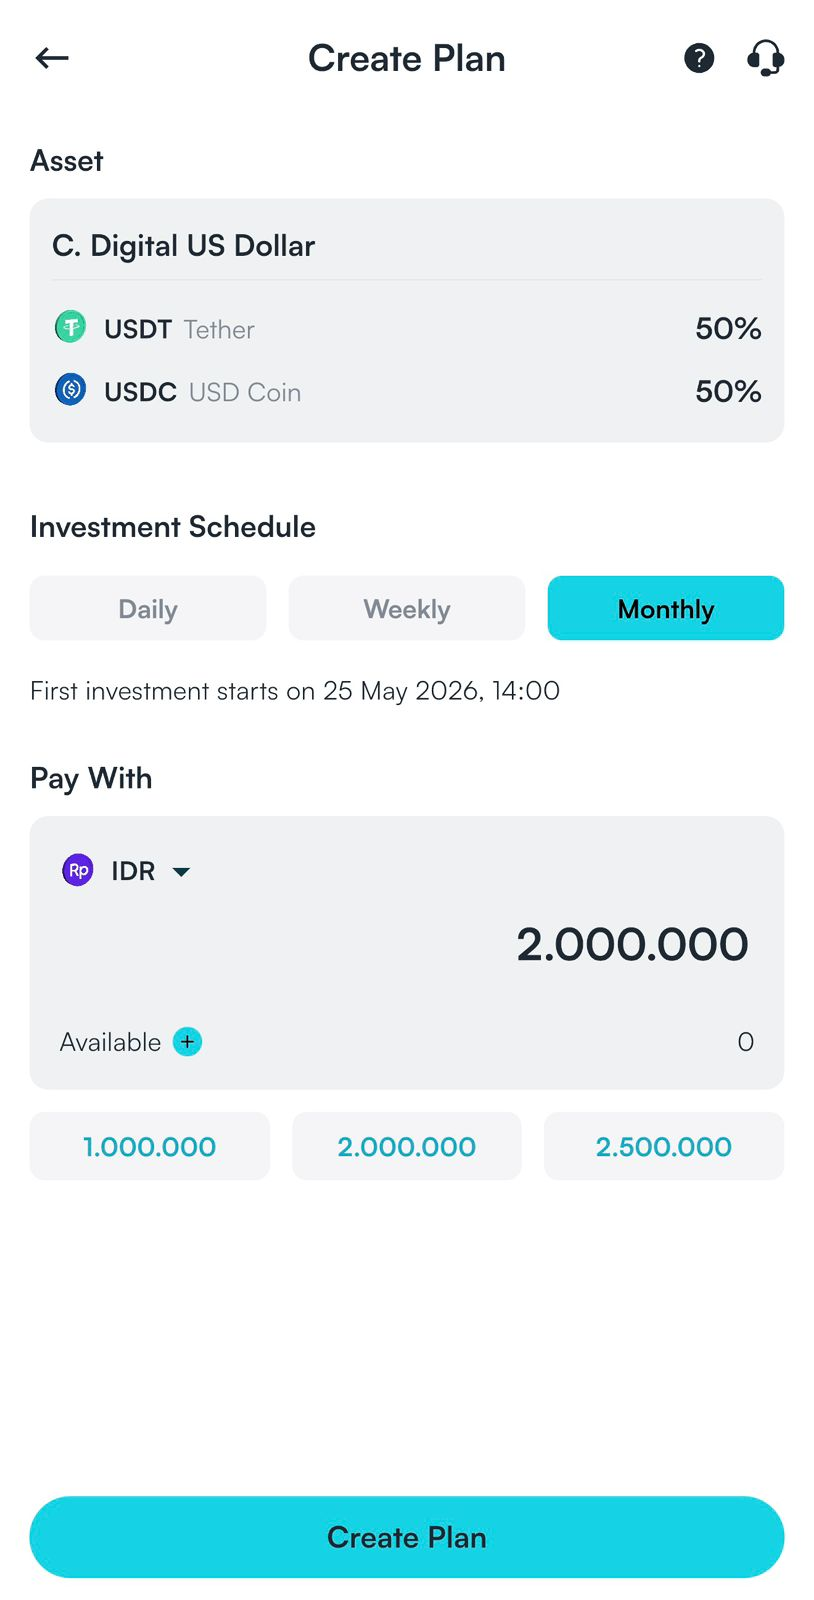Select the USDT Tether 50% row
This screenshot has height=1600, width=814.
pos(407,328)
